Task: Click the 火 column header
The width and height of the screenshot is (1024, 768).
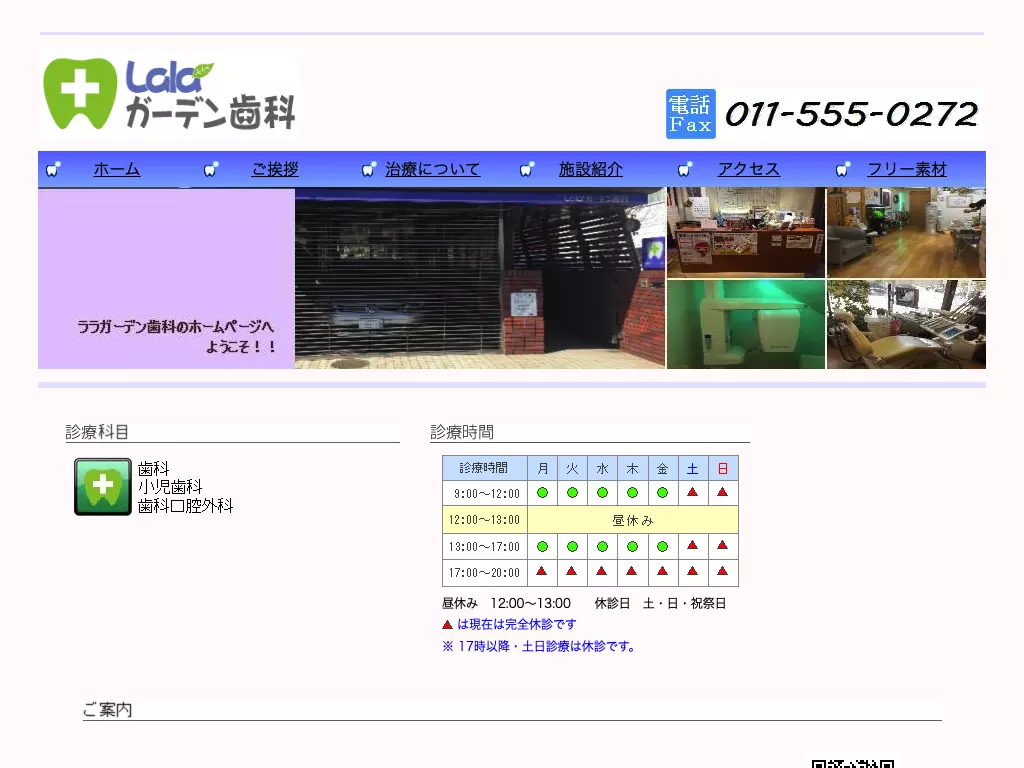Action: [x=572, y=468]
